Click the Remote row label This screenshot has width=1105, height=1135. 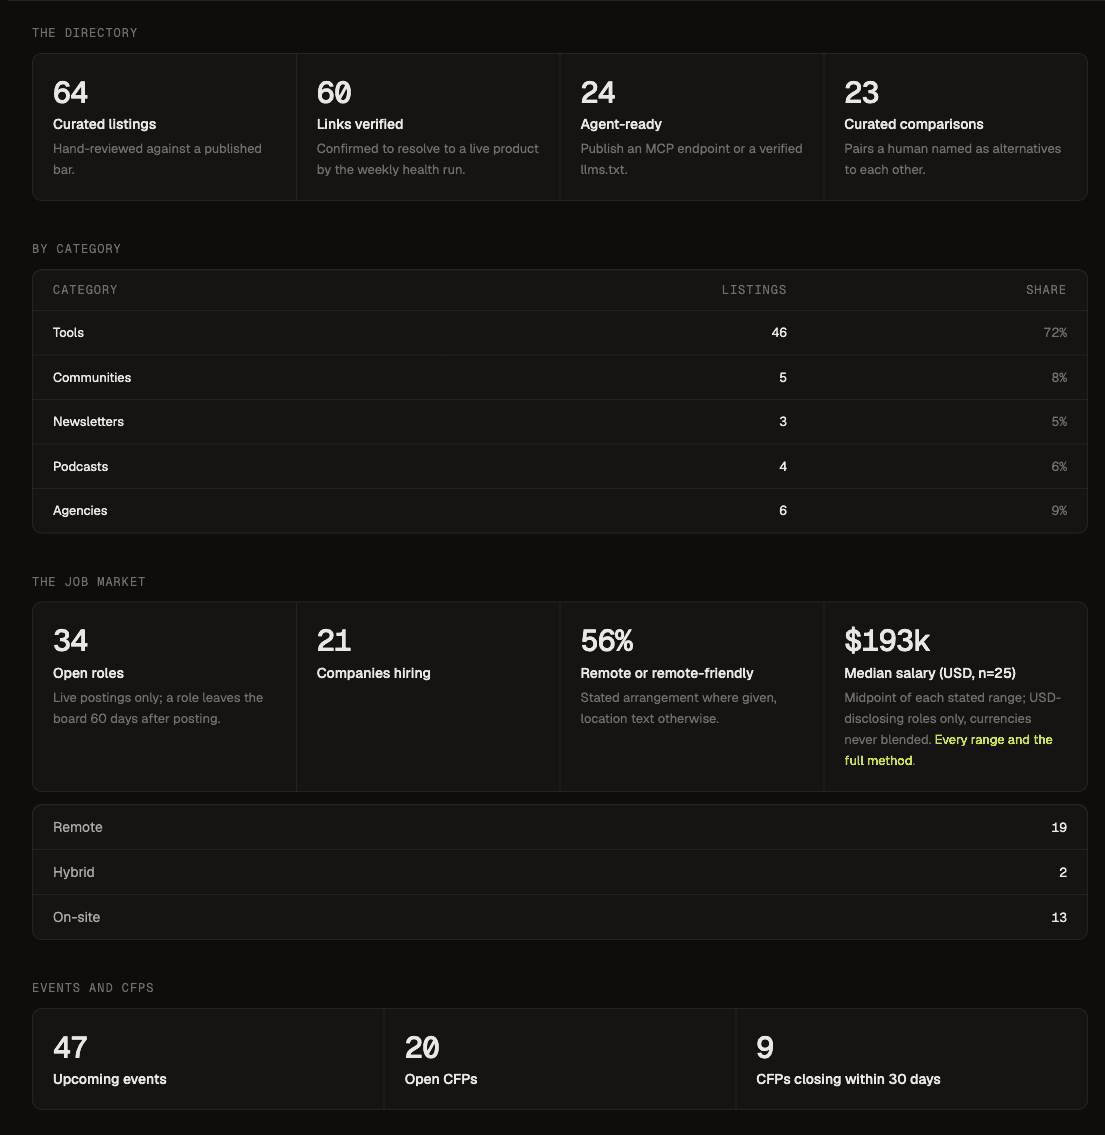77,827
